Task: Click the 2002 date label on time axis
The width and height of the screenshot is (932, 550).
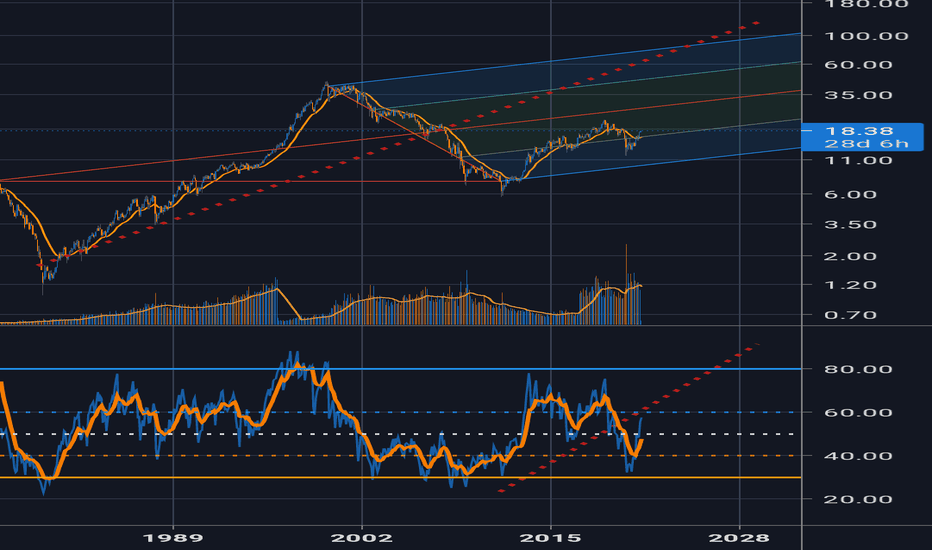Action: click(x=362, y=538)
